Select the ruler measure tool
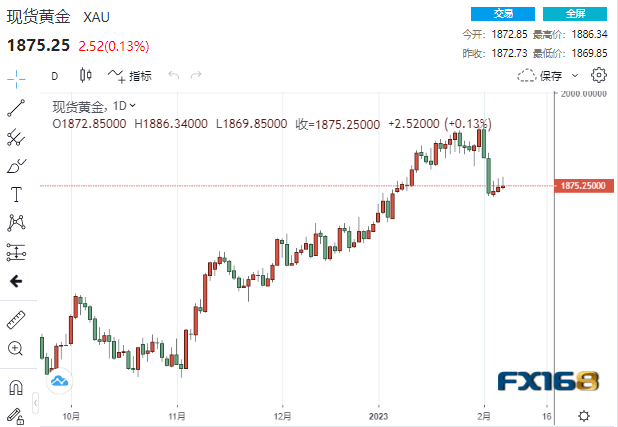This screenshot has height=427, width=618. (x=16, y=319)
